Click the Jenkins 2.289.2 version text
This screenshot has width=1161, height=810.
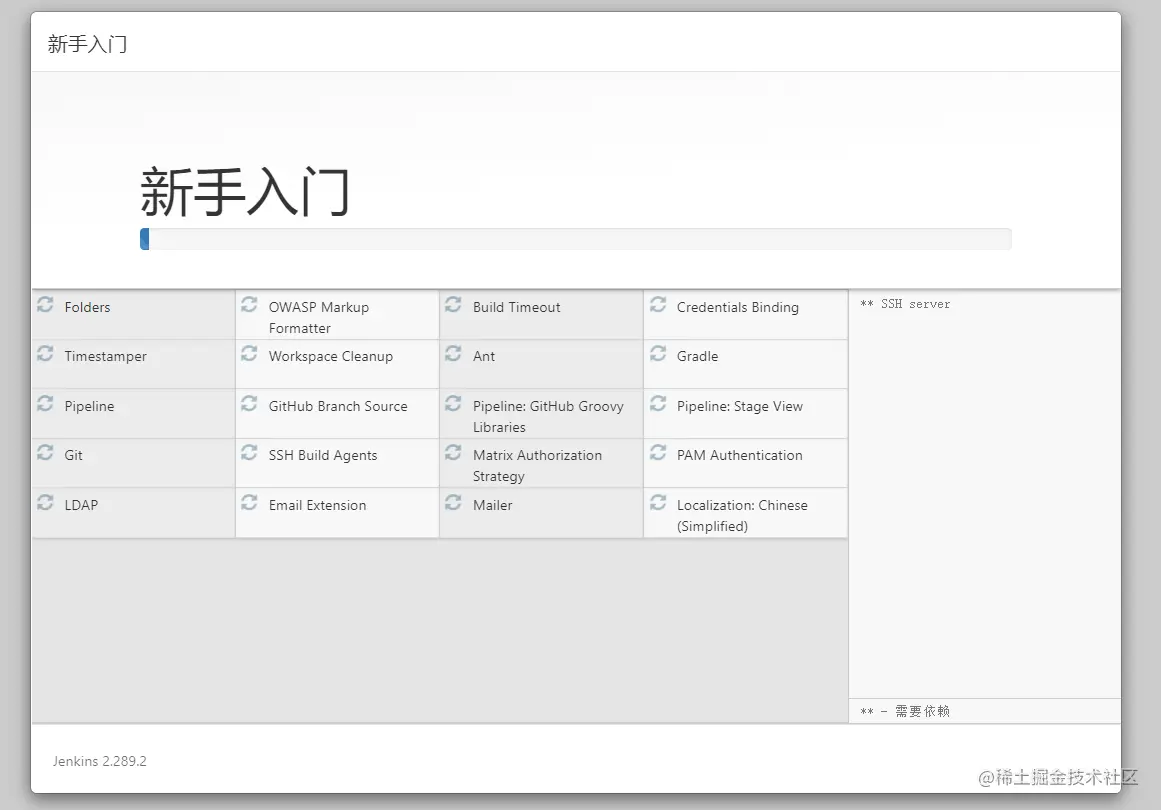click(100, 761)
